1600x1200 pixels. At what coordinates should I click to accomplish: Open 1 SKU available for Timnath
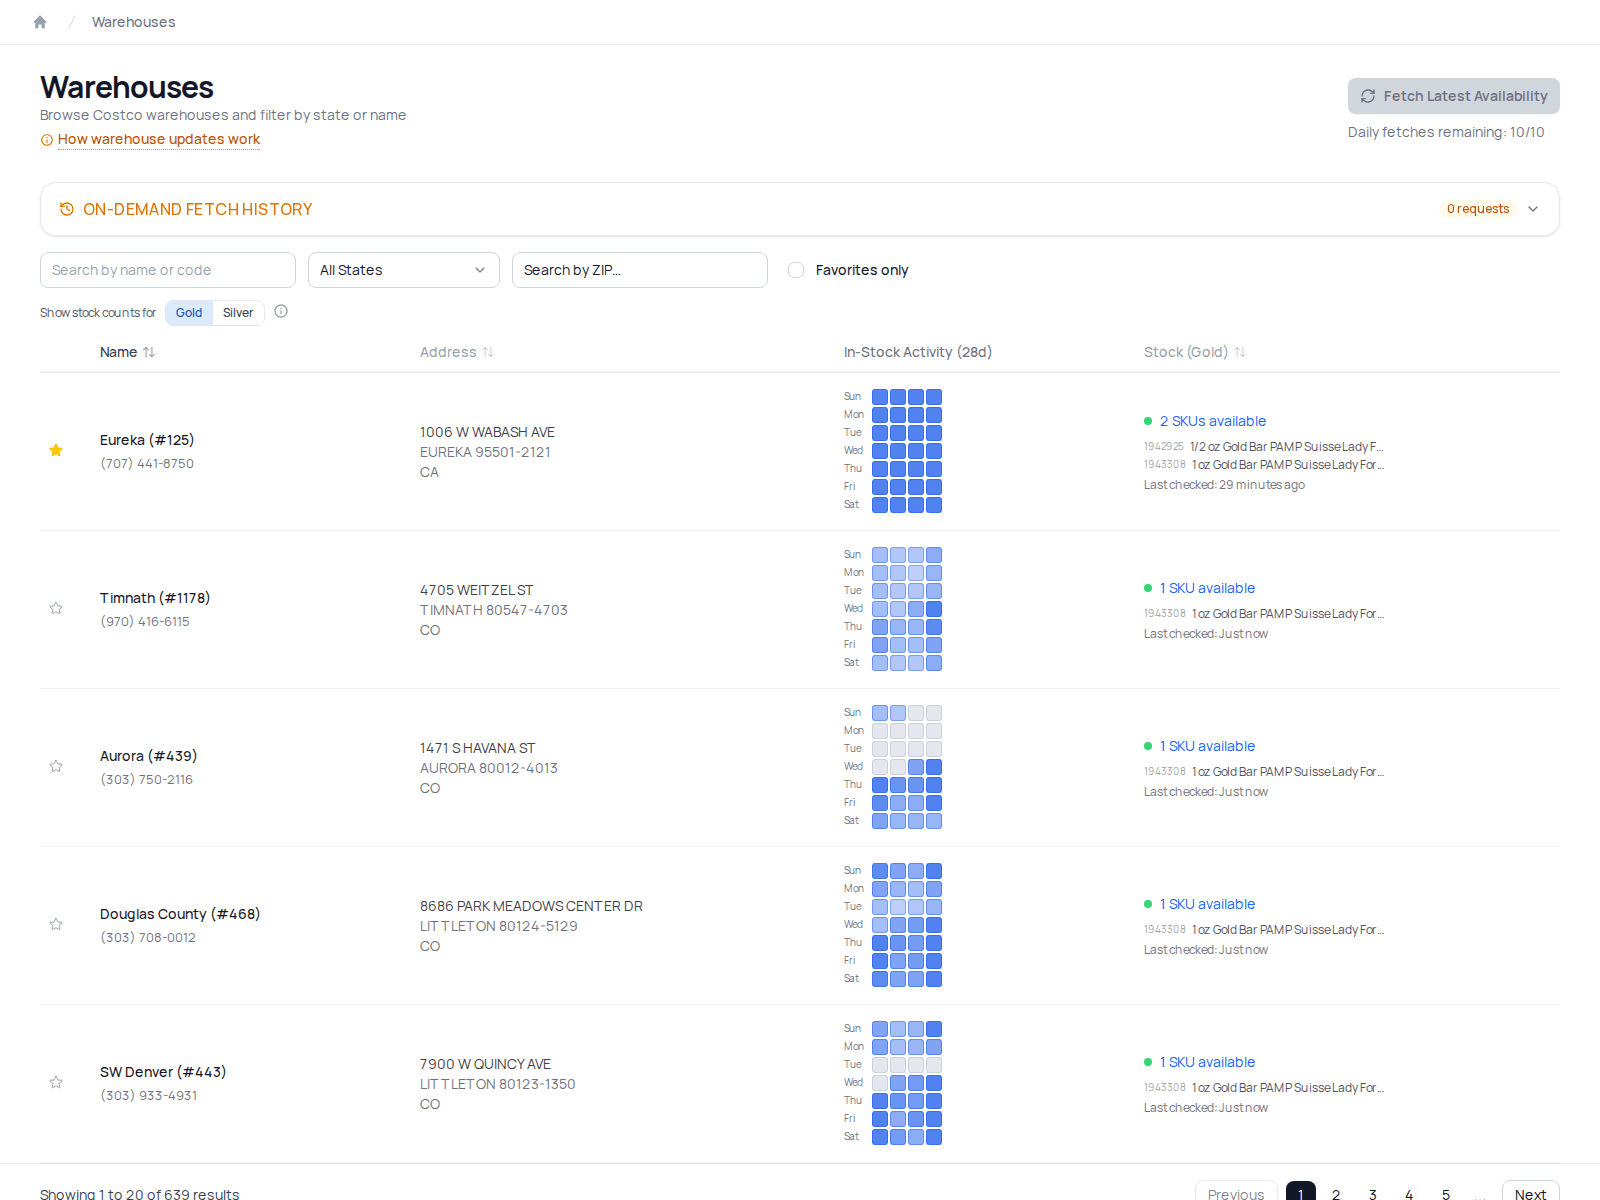pos(1207,588)
